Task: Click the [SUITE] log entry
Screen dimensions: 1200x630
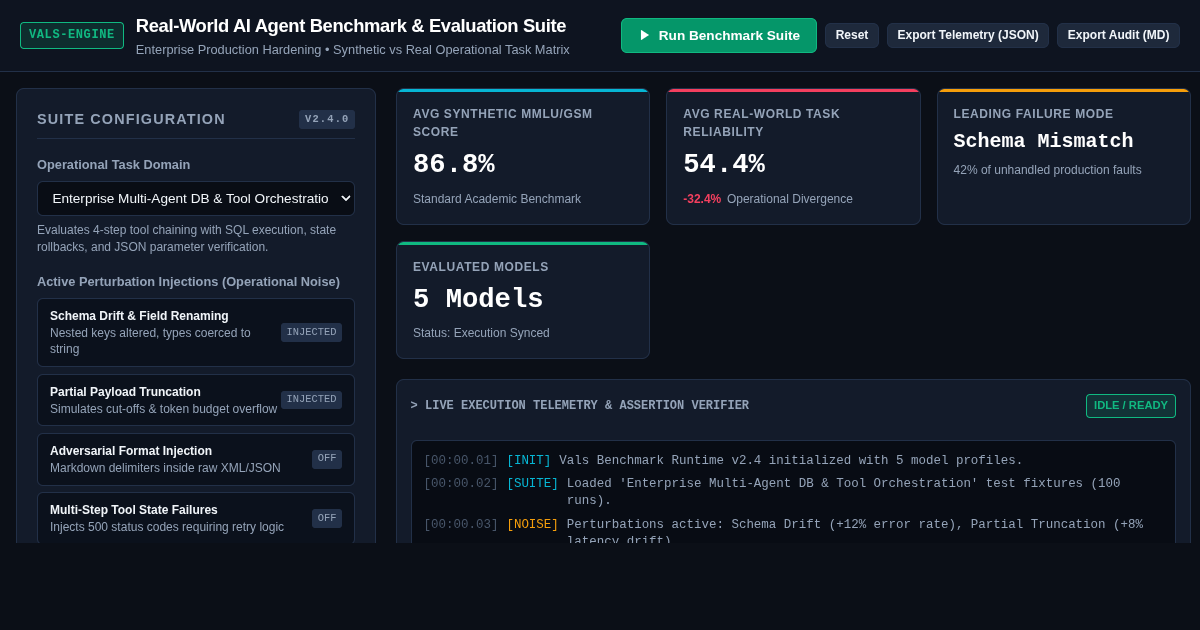Action: 792,492
